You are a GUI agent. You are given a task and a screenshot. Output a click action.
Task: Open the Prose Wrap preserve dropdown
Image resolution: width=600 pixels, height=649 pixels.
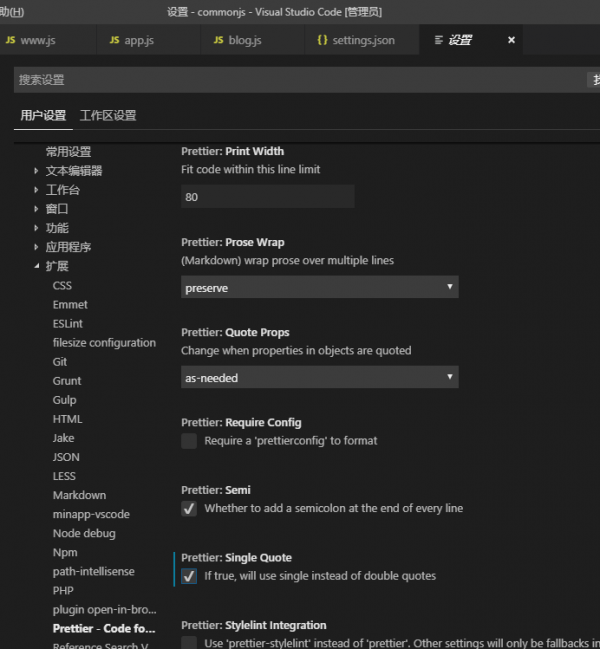coord(319,287)
